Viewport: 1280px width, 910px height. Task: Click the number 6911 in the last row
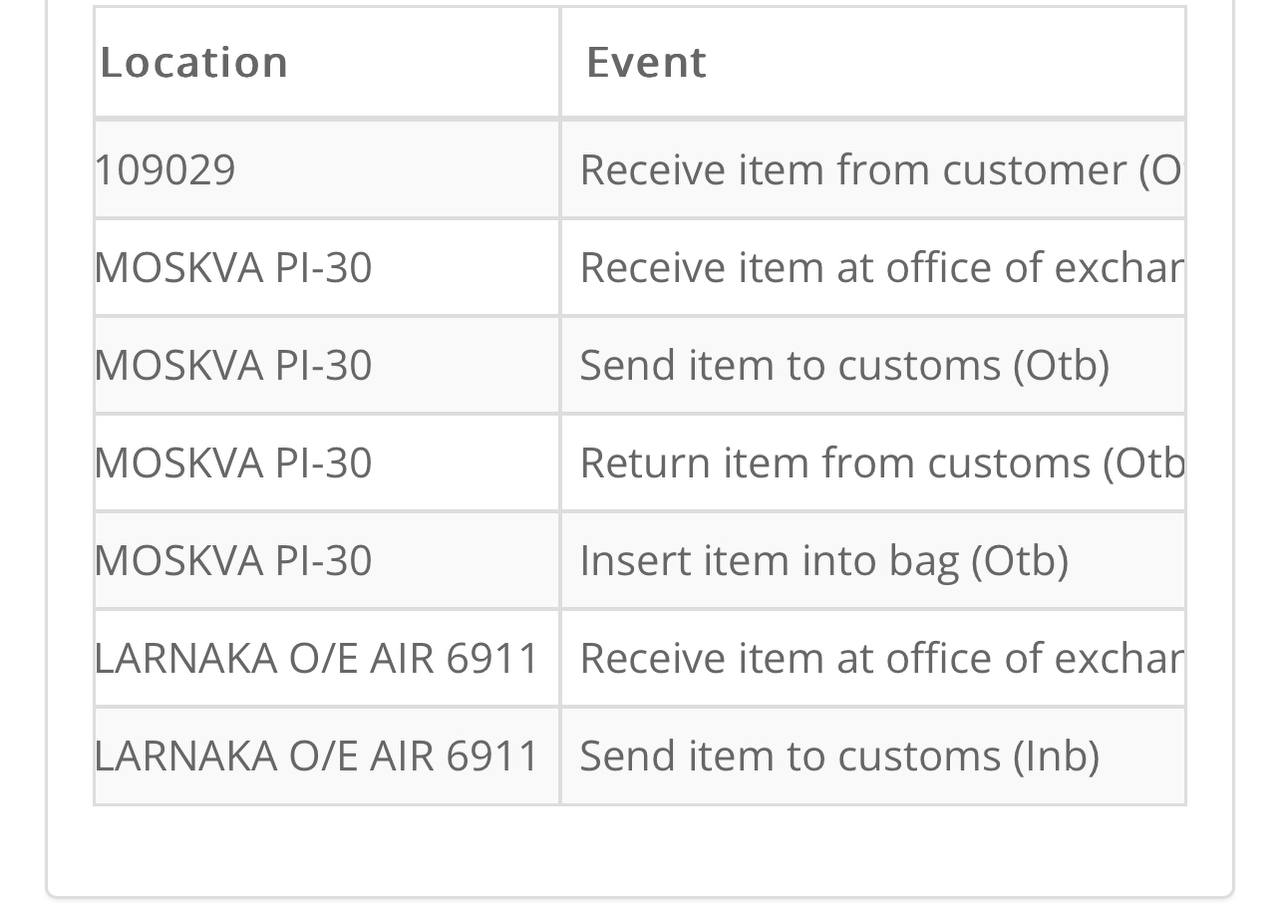coord(492,755)
